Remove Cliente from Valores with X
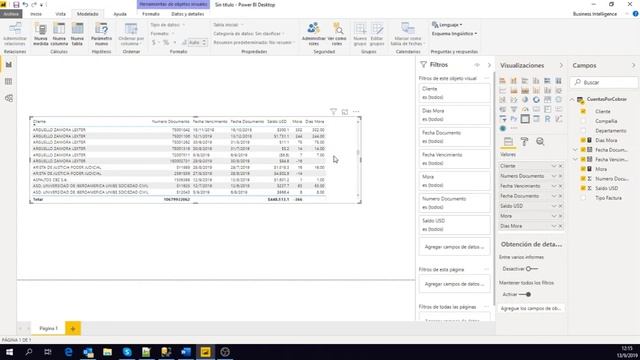The width and height of the screenshot is (640, 360). coord(560,166)
